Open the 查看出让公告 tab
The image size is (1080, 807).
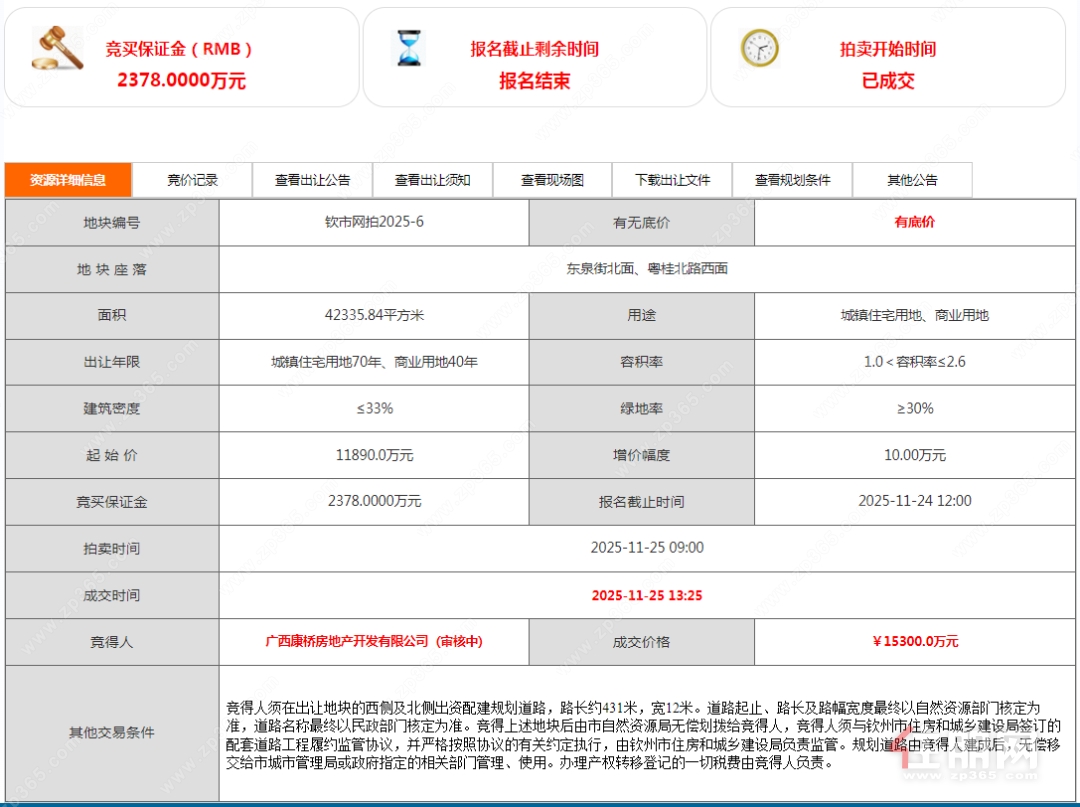click(313, 180)
